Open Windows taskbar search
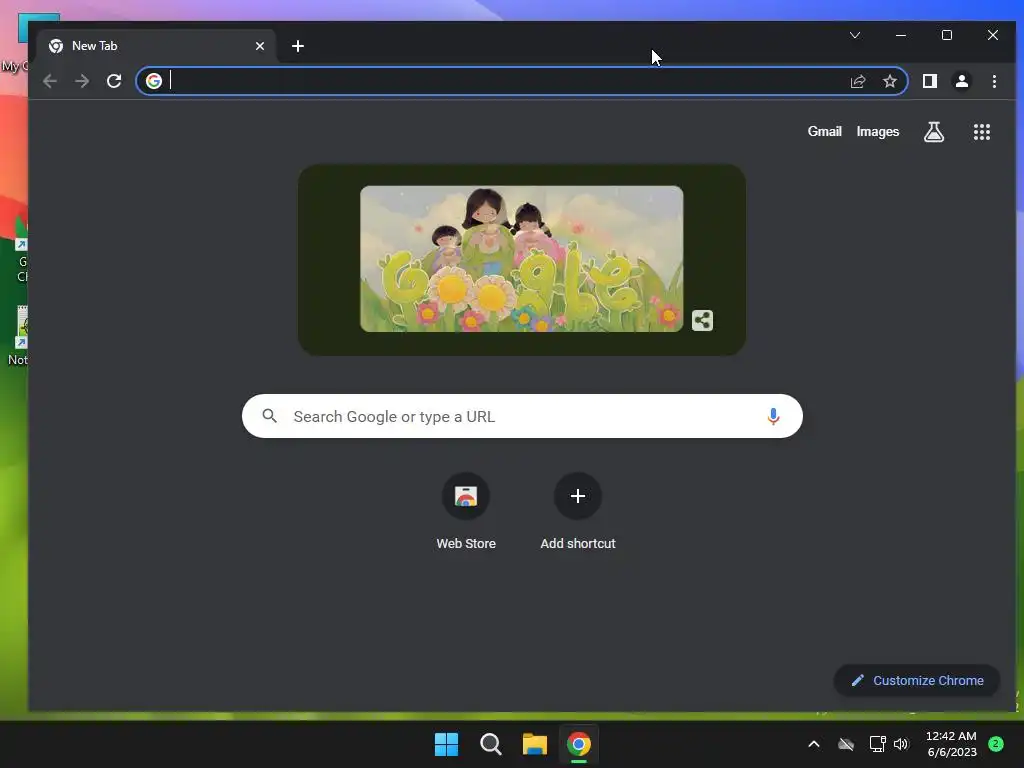The height and width of the screenshot is (768, 1024). click(x=490, y=744)
